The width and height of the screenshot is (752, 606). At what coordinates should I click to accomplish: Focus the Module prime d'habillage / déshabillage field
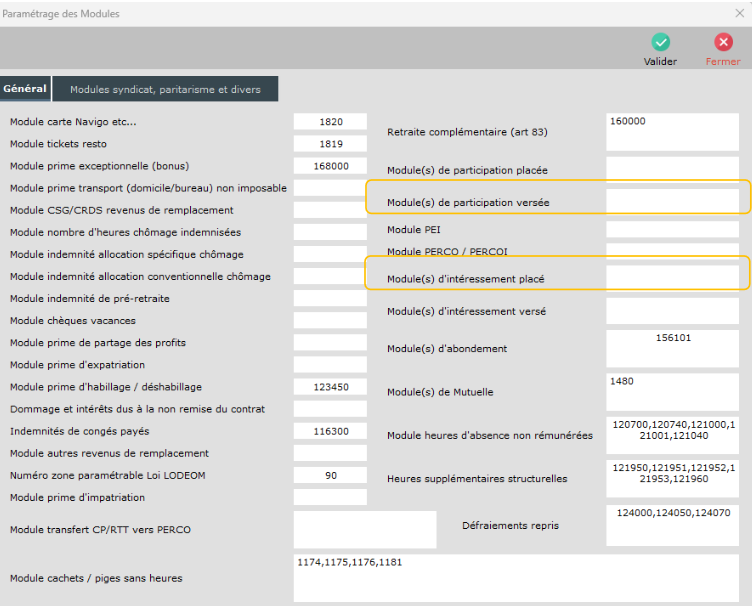tap(330, 387)
